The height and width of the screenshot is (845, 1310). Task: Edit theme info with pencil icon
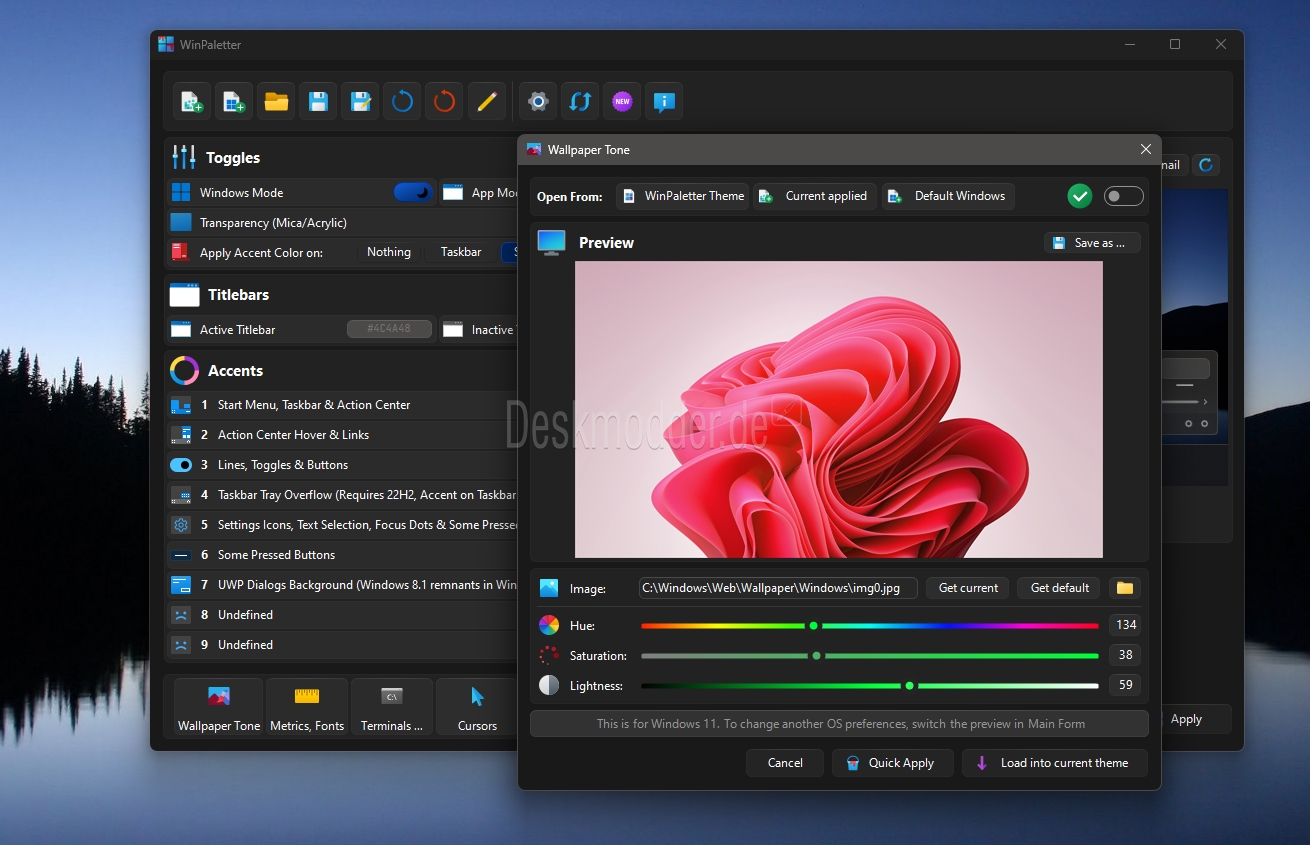[x=486, y=101]
